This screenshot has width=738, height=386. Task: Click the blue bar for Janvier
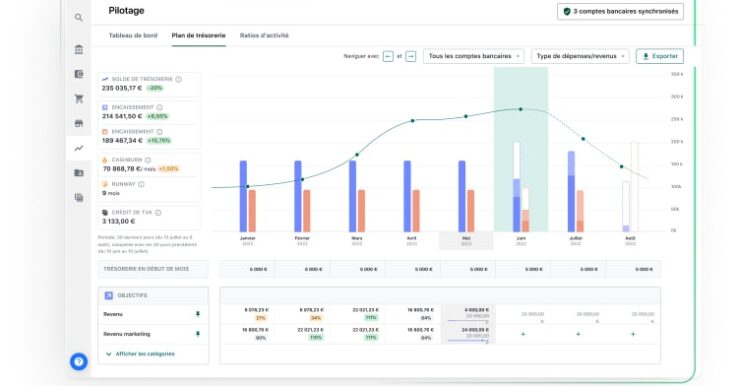243,196
